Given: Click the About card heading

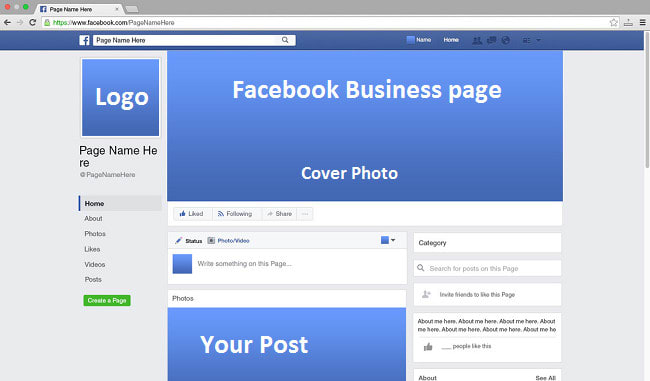Looking at the screenshot, I should 427,378.
